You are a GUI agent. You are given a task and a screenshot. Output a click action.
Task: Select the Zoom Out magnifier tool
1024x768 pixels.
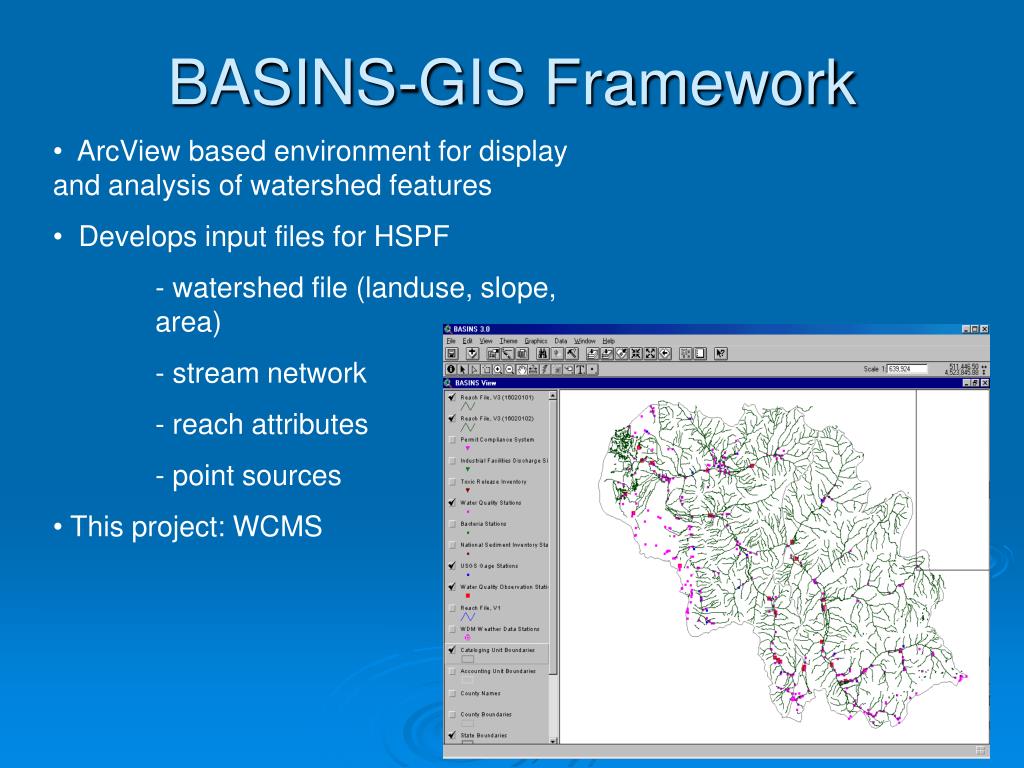(509, 369)
